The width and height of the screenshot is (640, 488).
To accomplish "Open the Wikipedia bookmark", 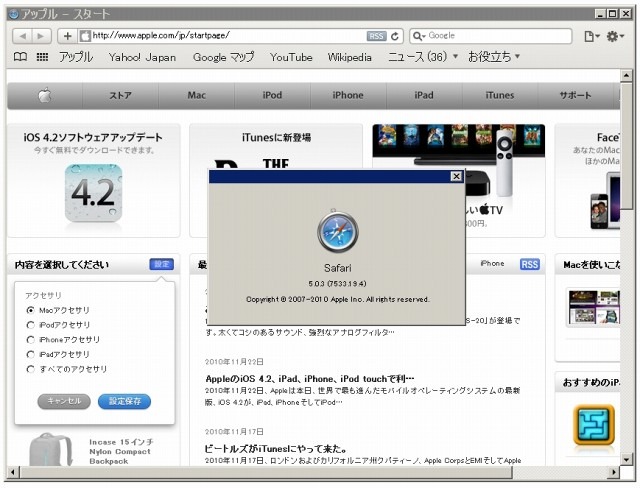I will [x=350, y=57].
